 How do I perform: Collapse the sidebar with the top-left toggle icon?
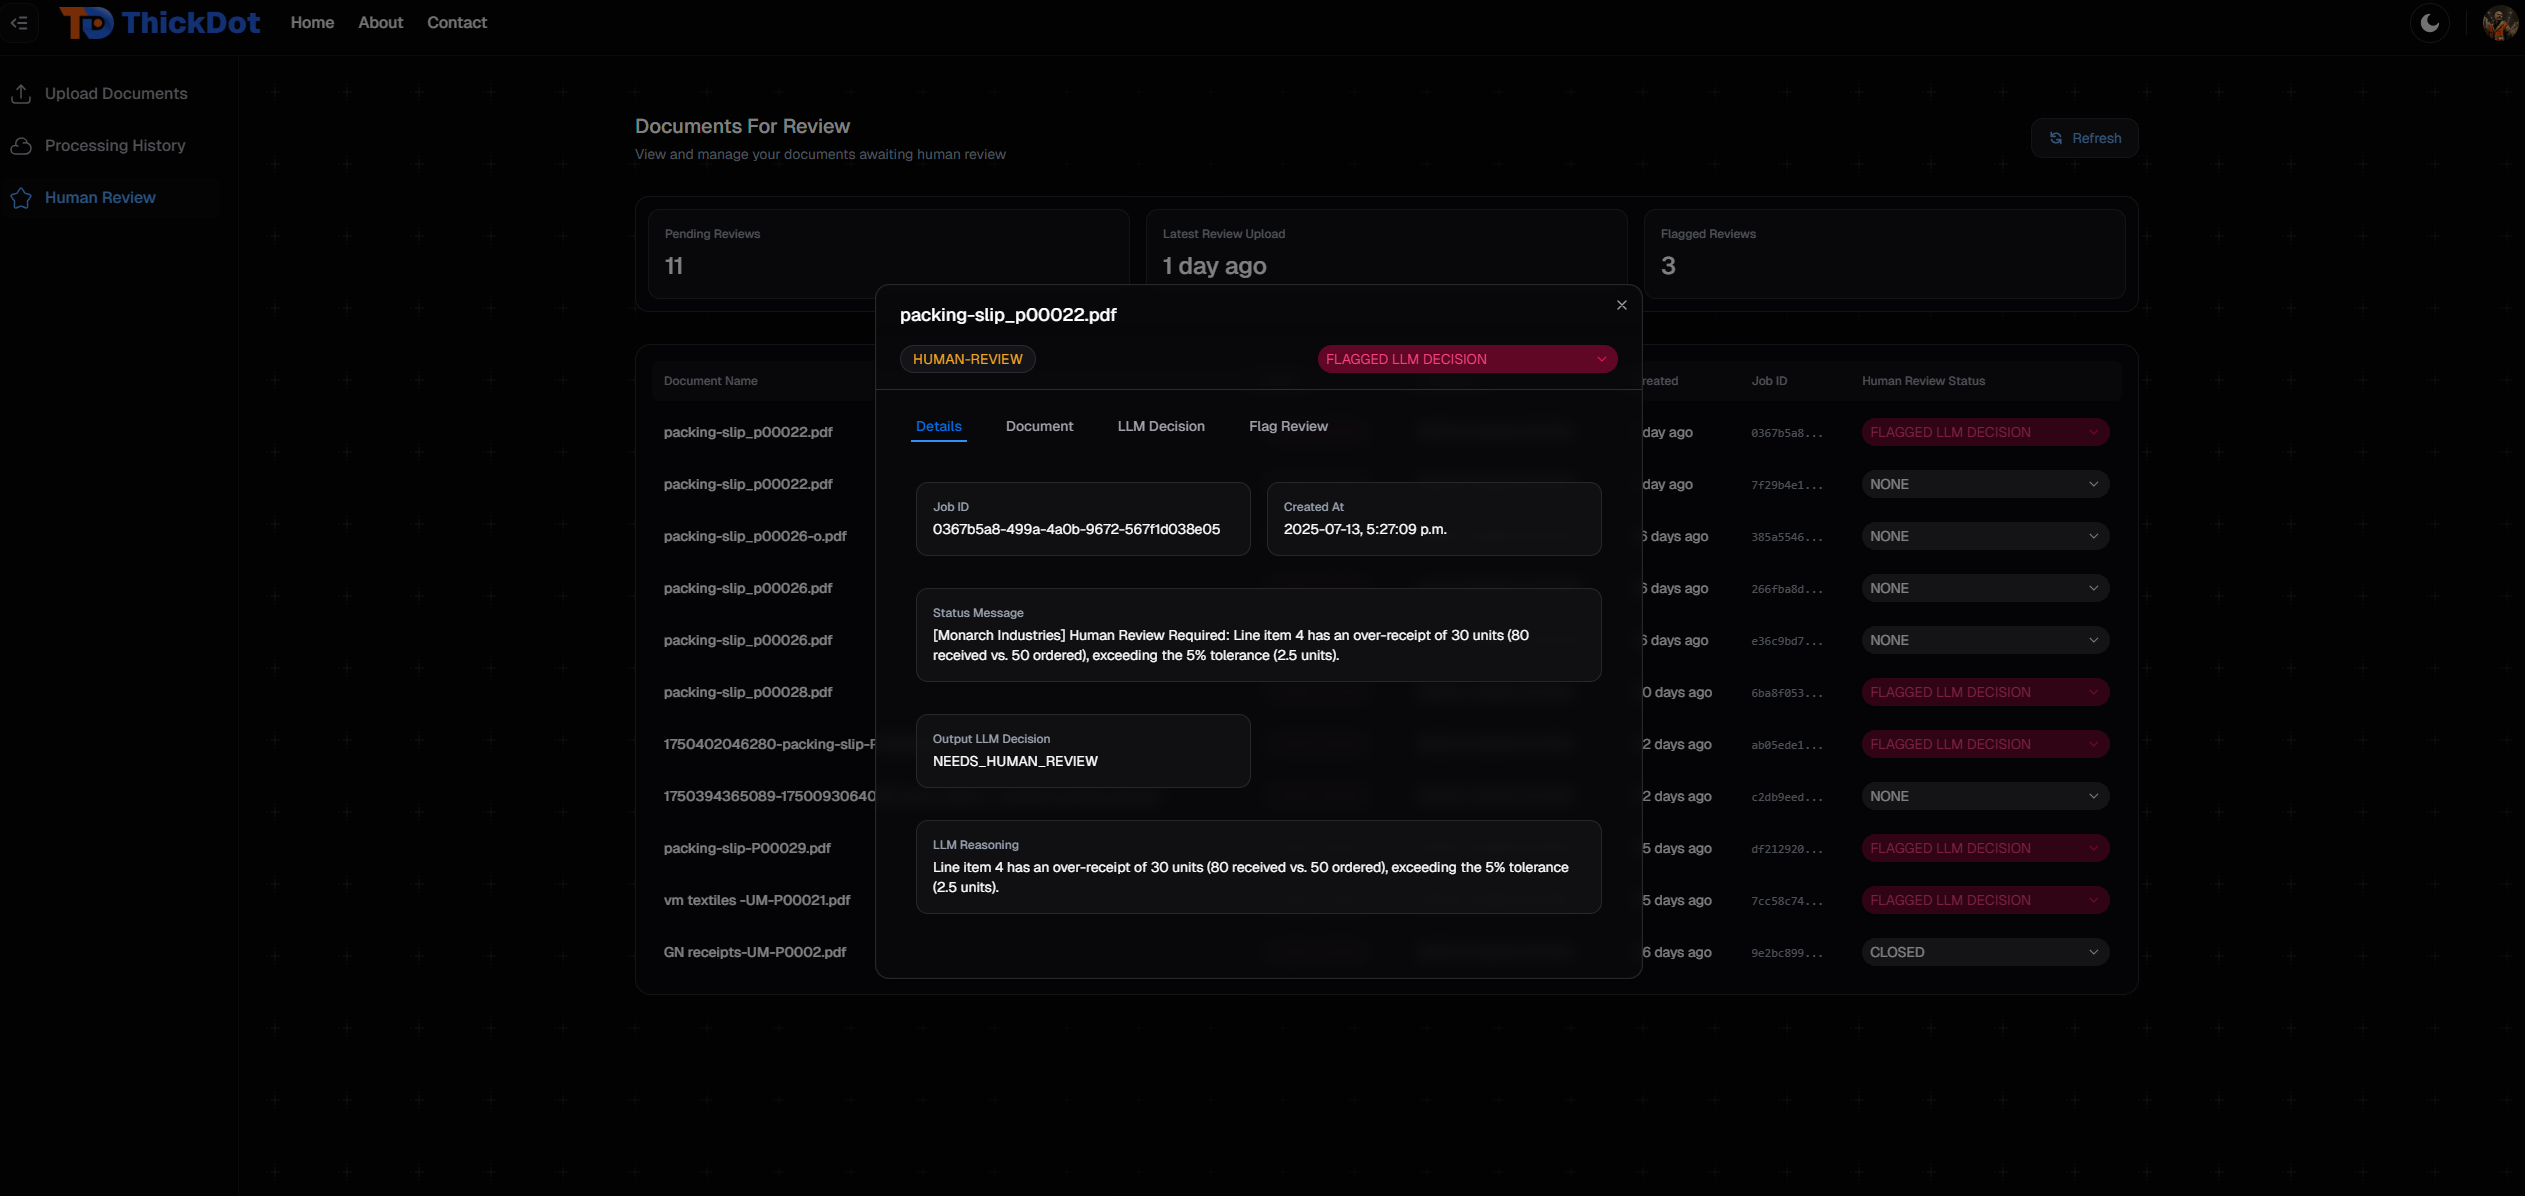[x=19, y=22]
